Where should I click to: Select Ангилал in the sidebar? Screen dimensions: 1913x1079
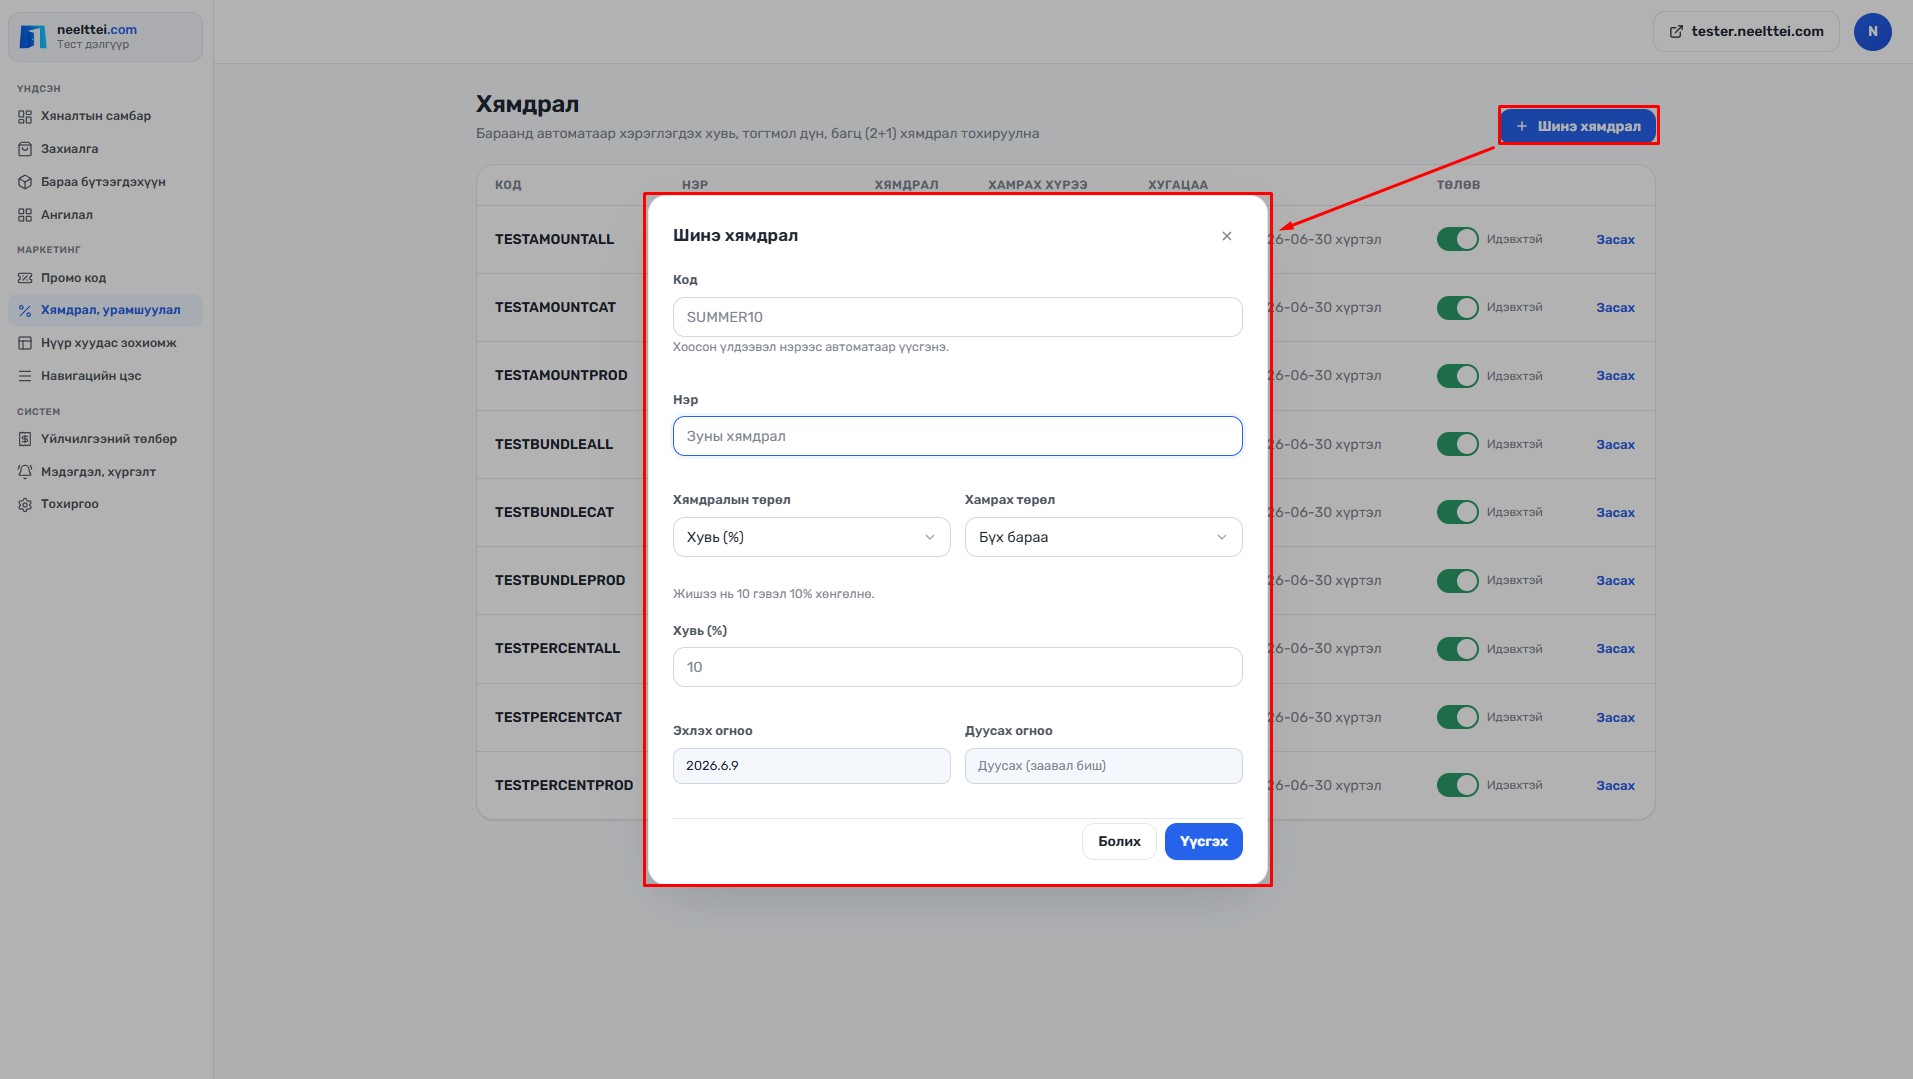(105, 215)
